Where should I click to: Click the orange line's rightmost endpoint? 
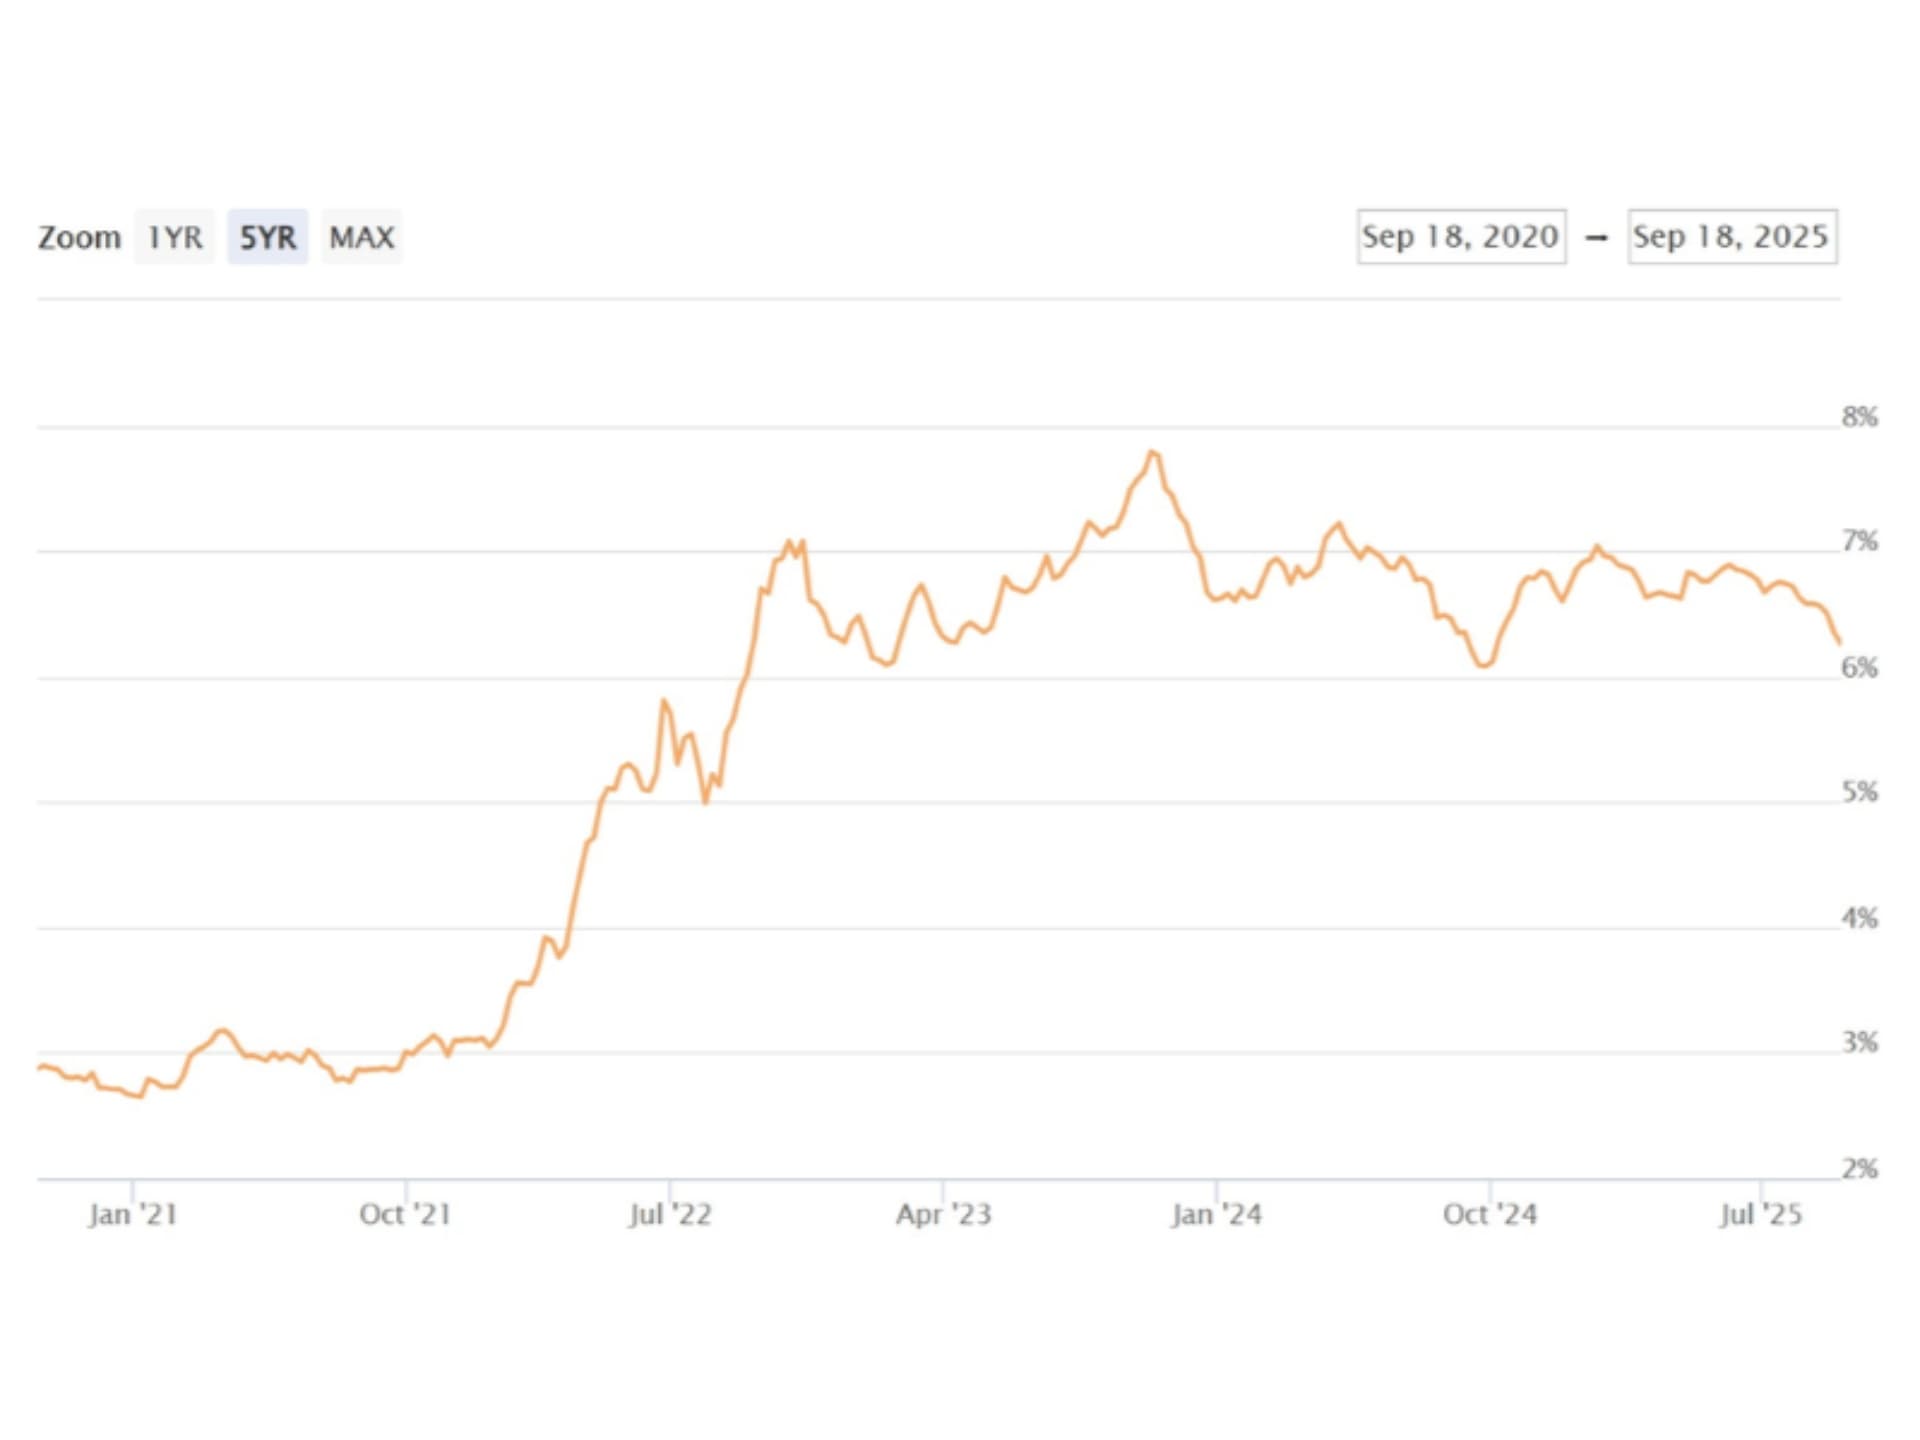(x=1839, y=642)
